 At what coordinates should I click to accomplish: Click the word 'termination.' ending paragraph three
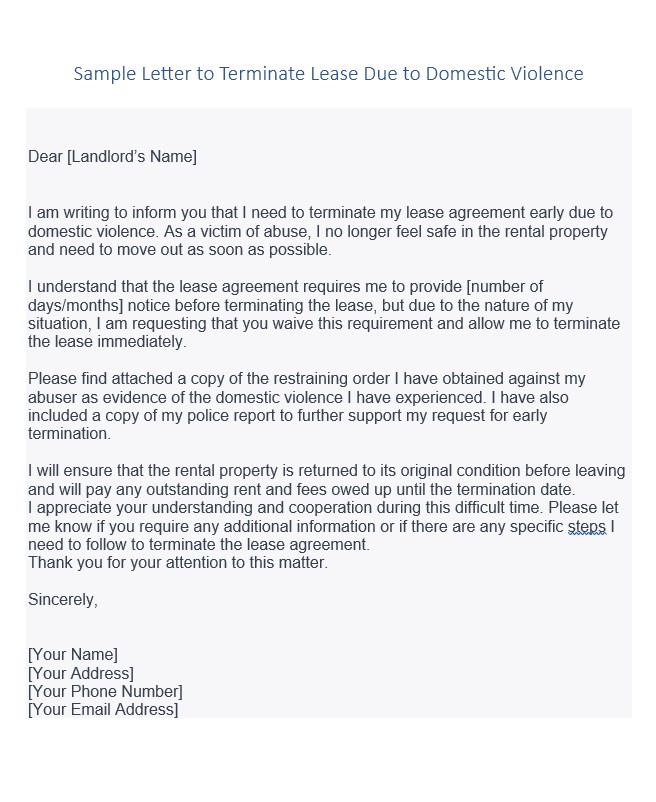70,434
